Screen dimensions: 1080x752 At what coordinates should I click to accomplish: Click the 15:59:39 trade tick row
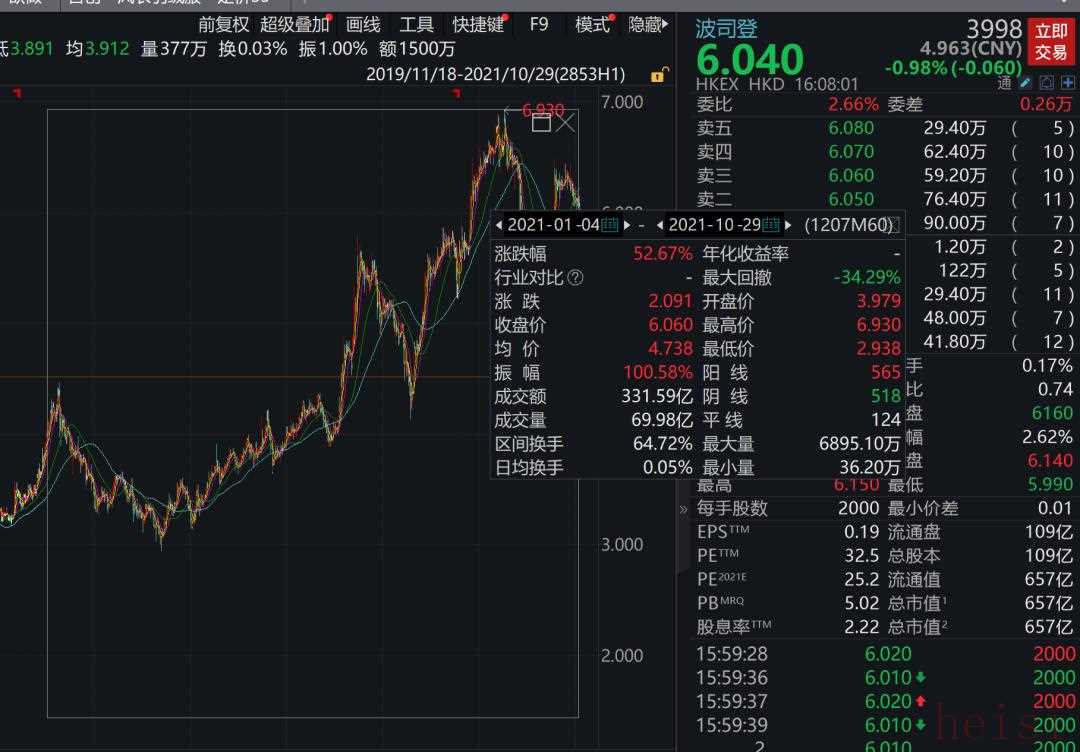885,725
